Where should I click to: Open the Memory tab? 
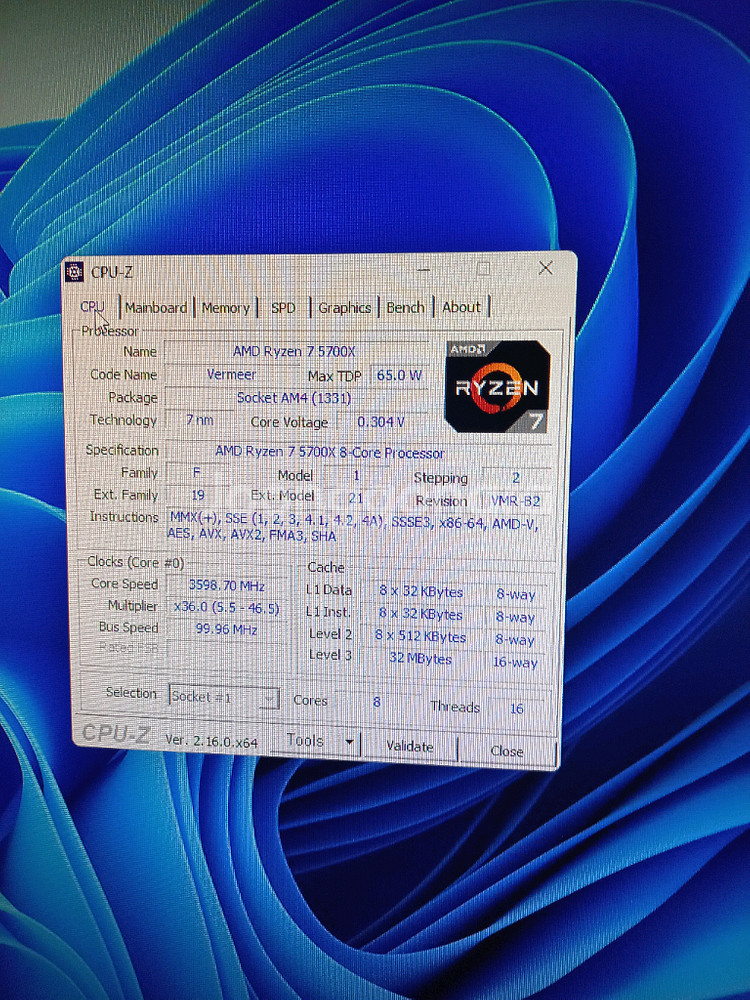[225, 308]
